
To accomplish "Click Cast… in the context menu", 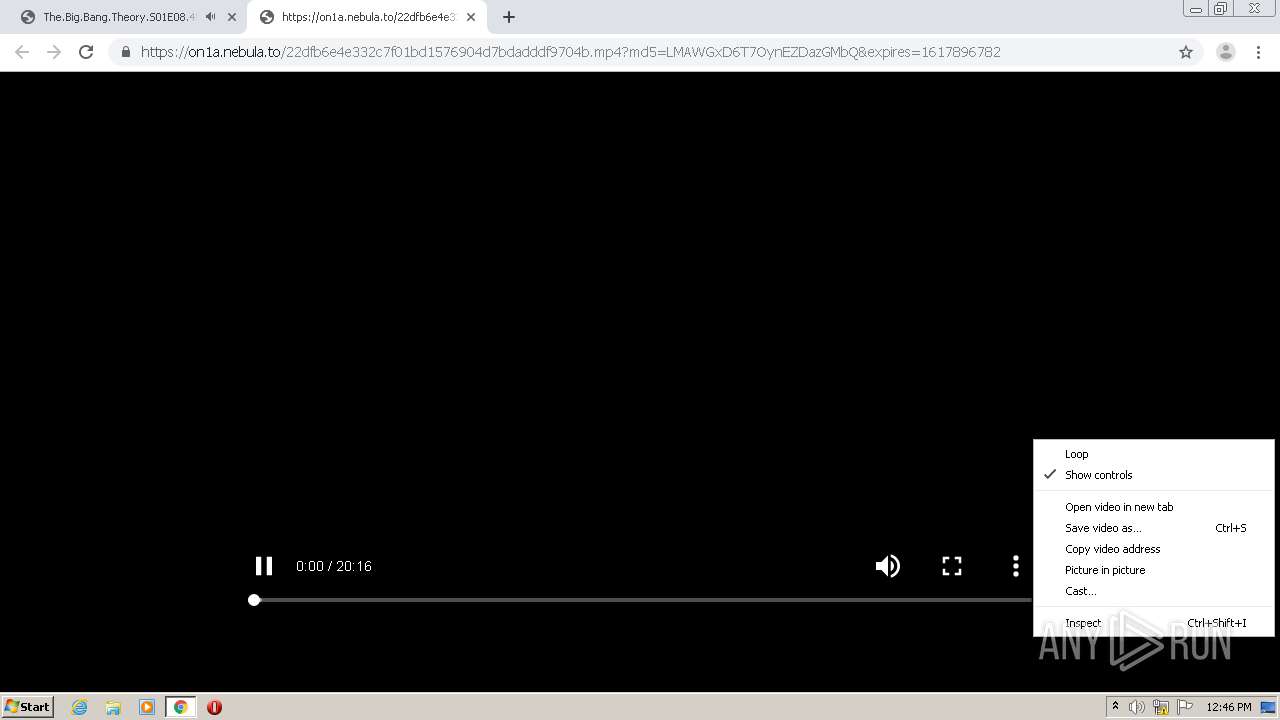I will [1154, 591].
